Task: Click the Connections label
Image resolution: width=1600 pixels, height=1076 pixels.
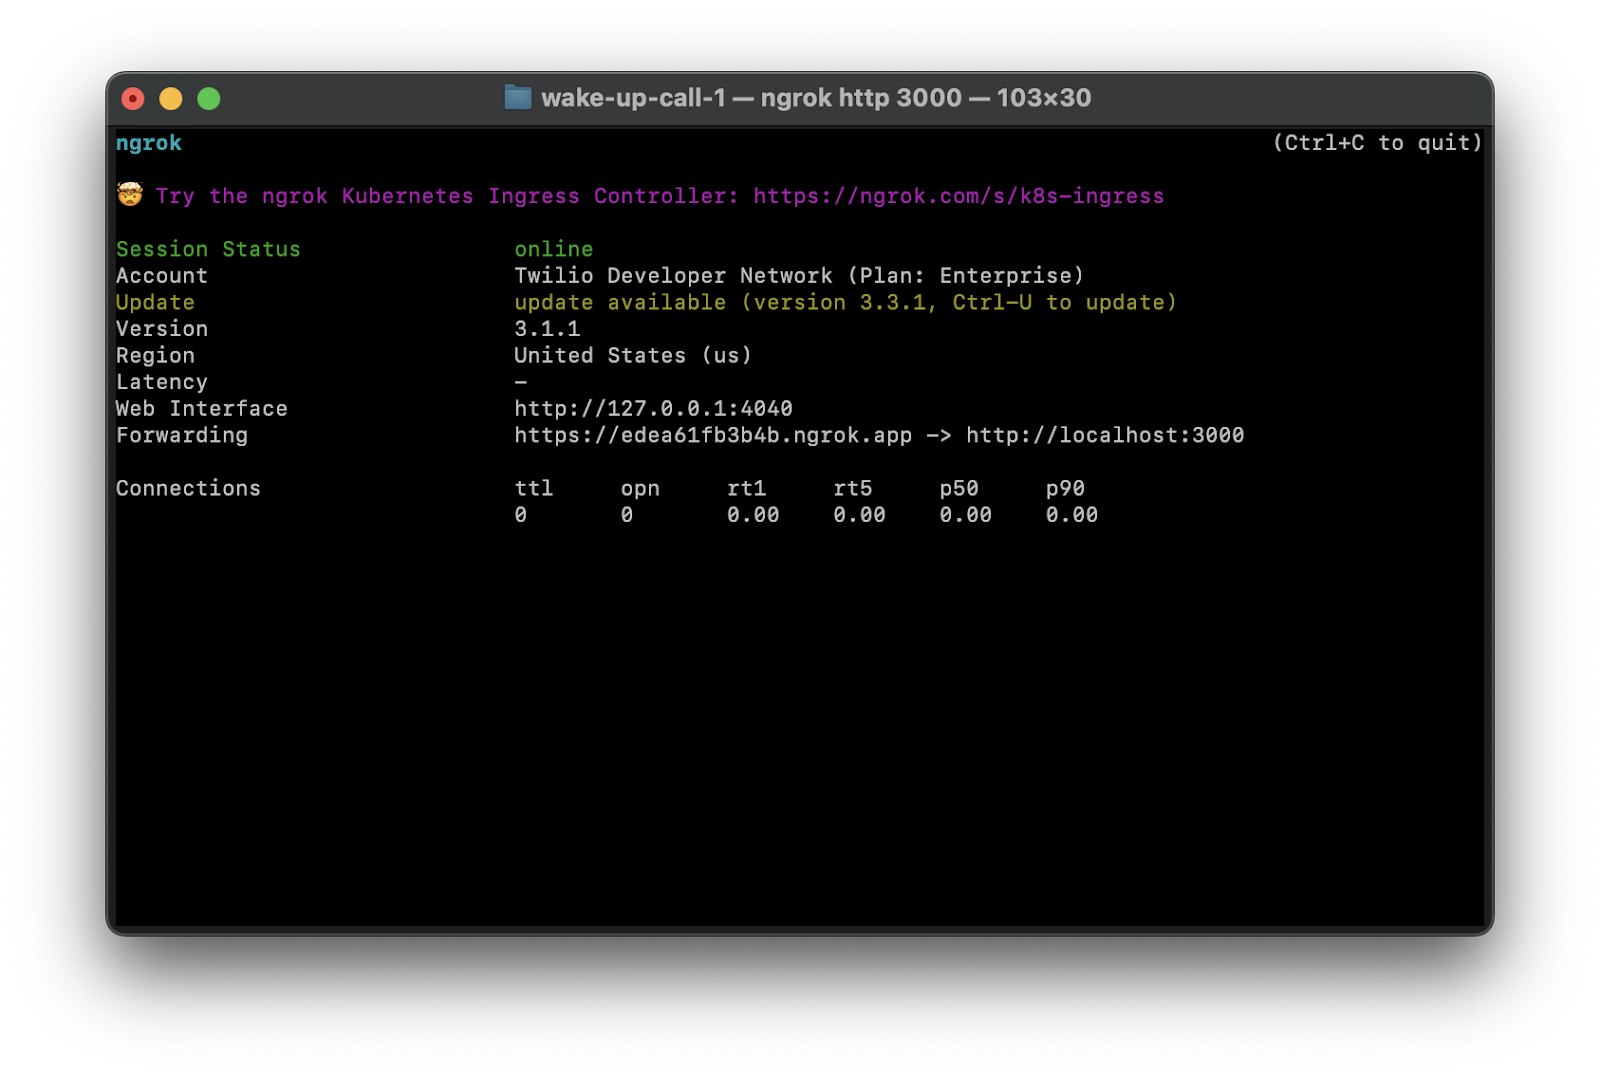Action: click(188, 488)
